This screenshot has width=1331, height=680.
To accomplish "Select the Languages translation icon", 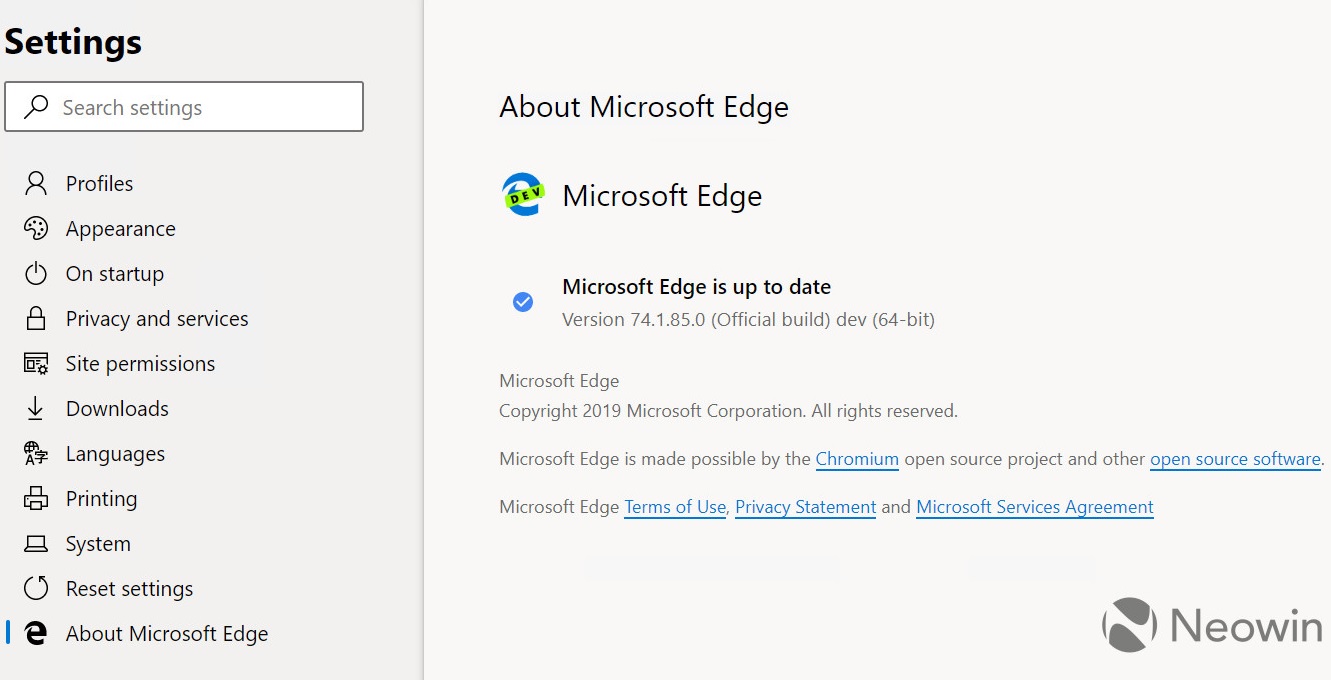I will 36,453.
